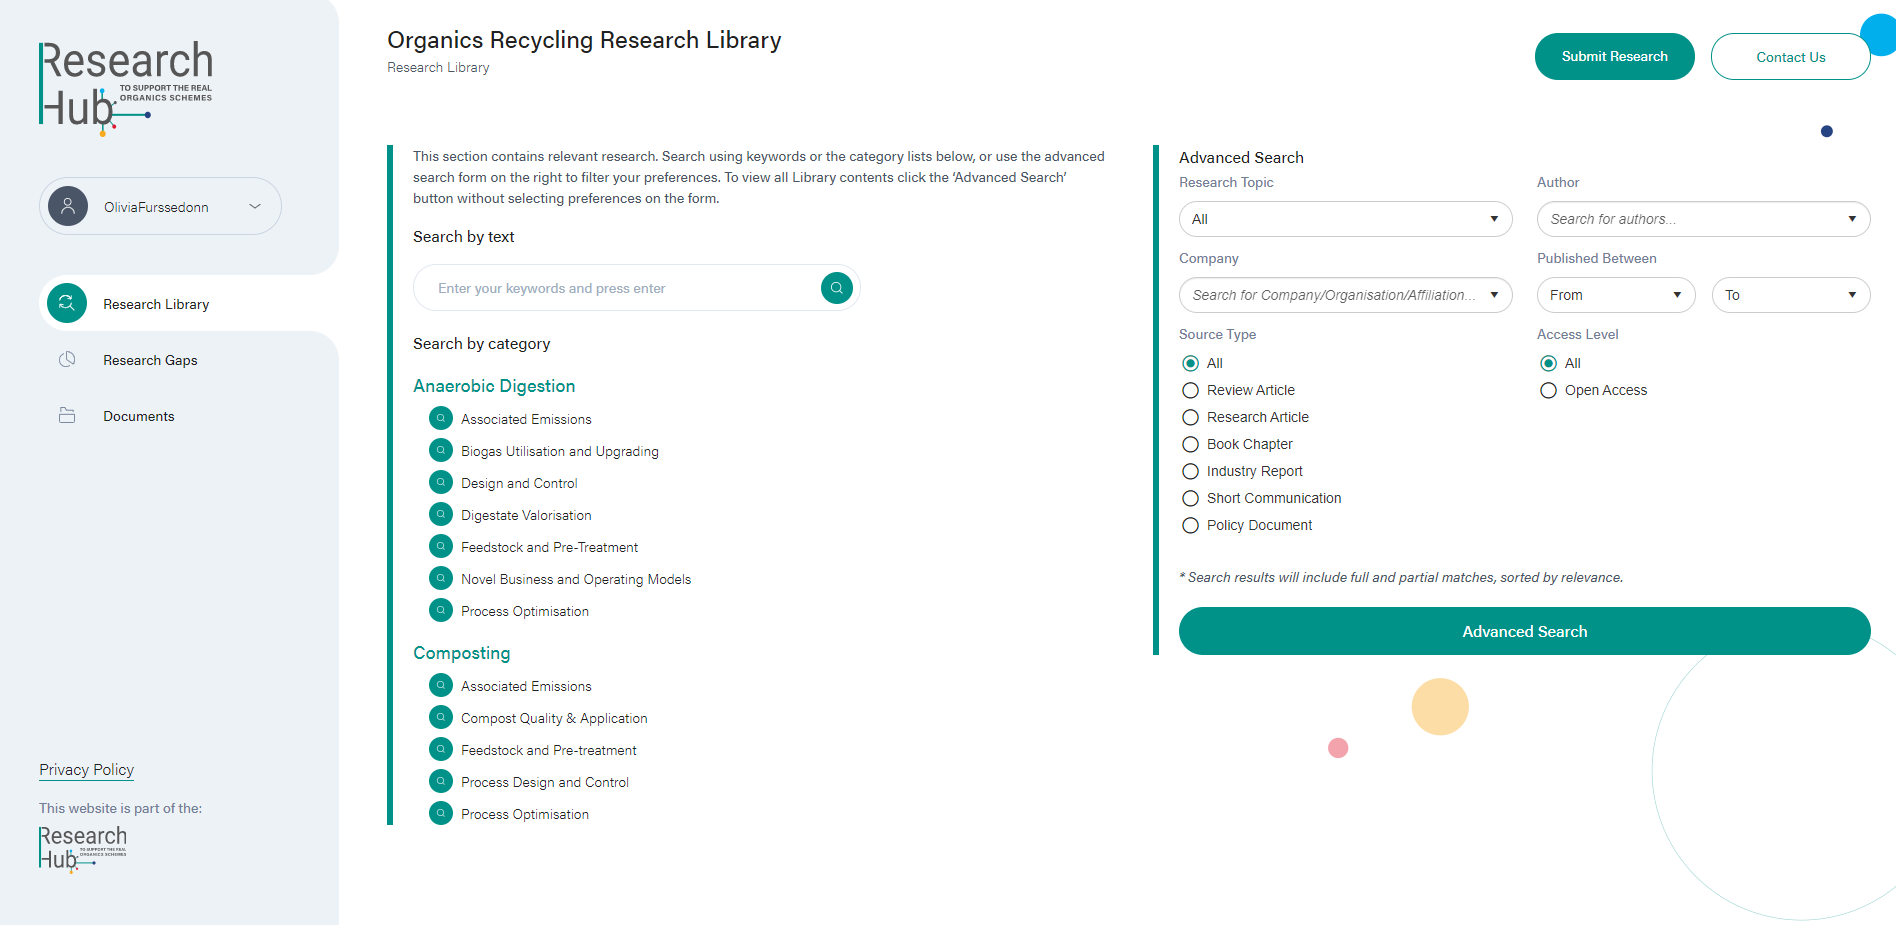
Task: Select Access Level All radio button
Action: coord(1548,363)
